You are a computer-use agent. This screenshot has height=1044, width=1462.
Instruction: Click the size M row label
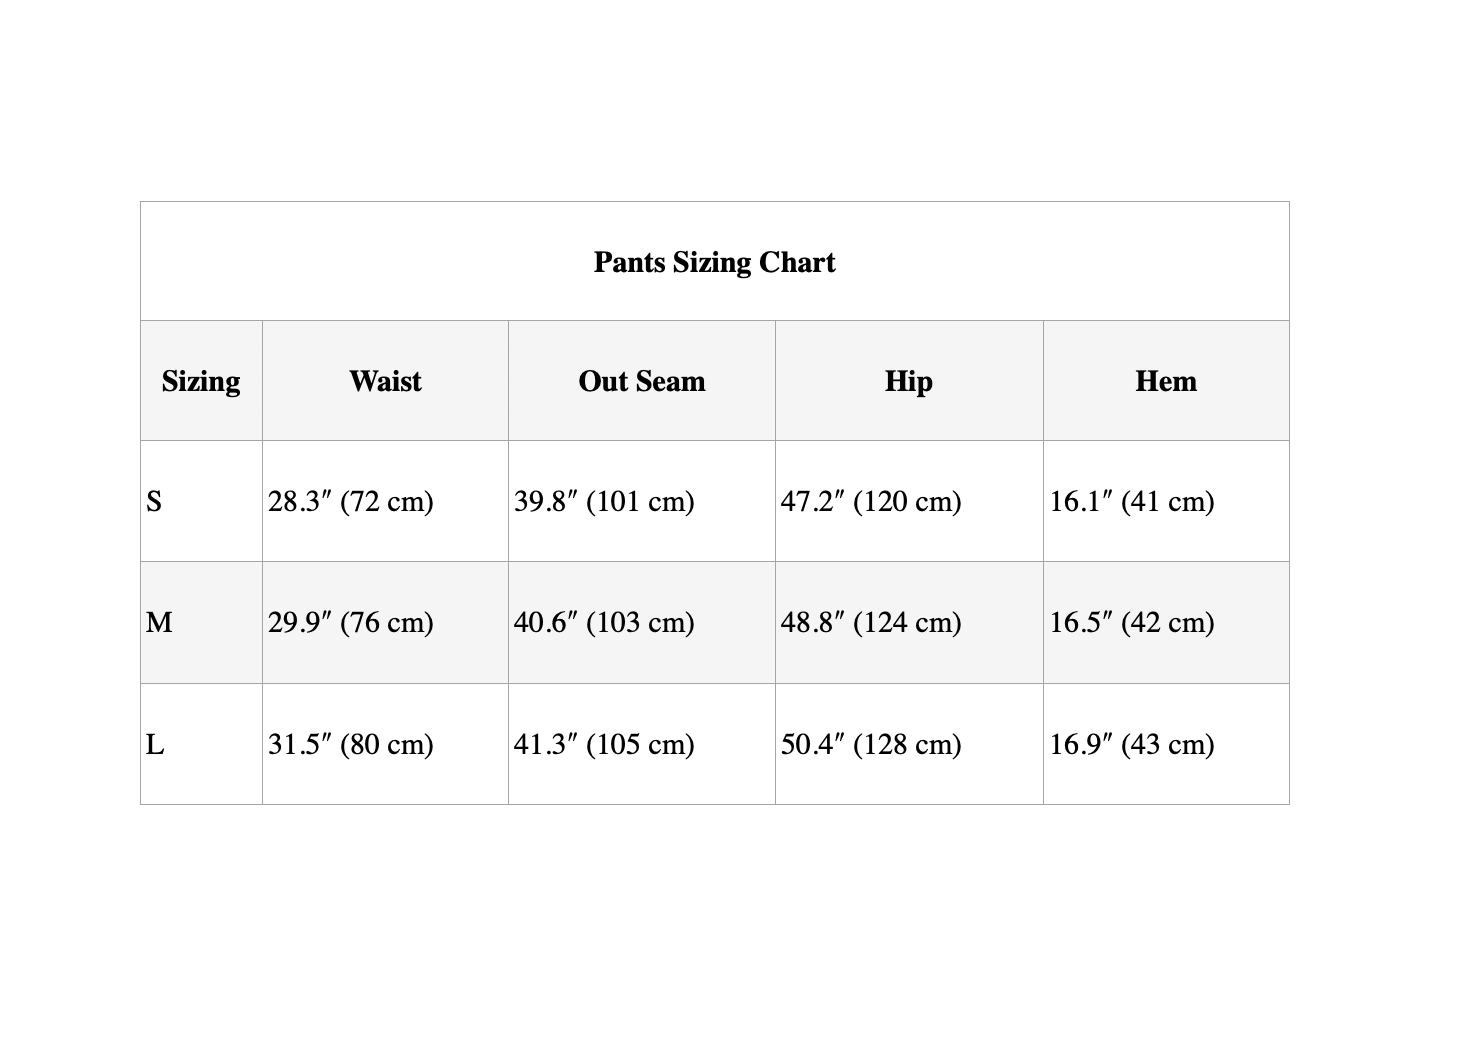pyautogui.click(x=201, y=622)
